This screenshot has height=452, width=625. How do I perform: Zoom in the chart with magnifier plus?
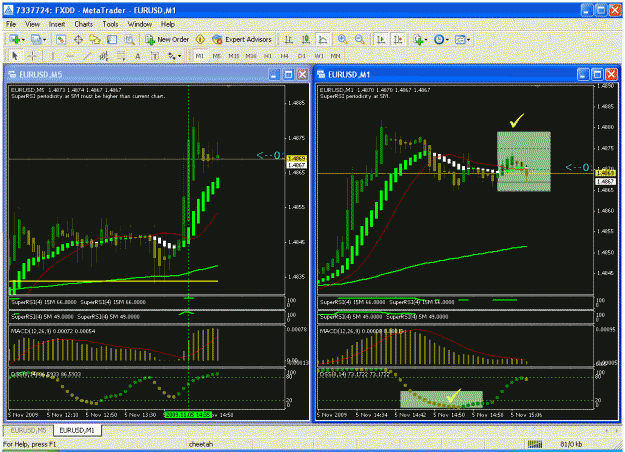point(342,39)
